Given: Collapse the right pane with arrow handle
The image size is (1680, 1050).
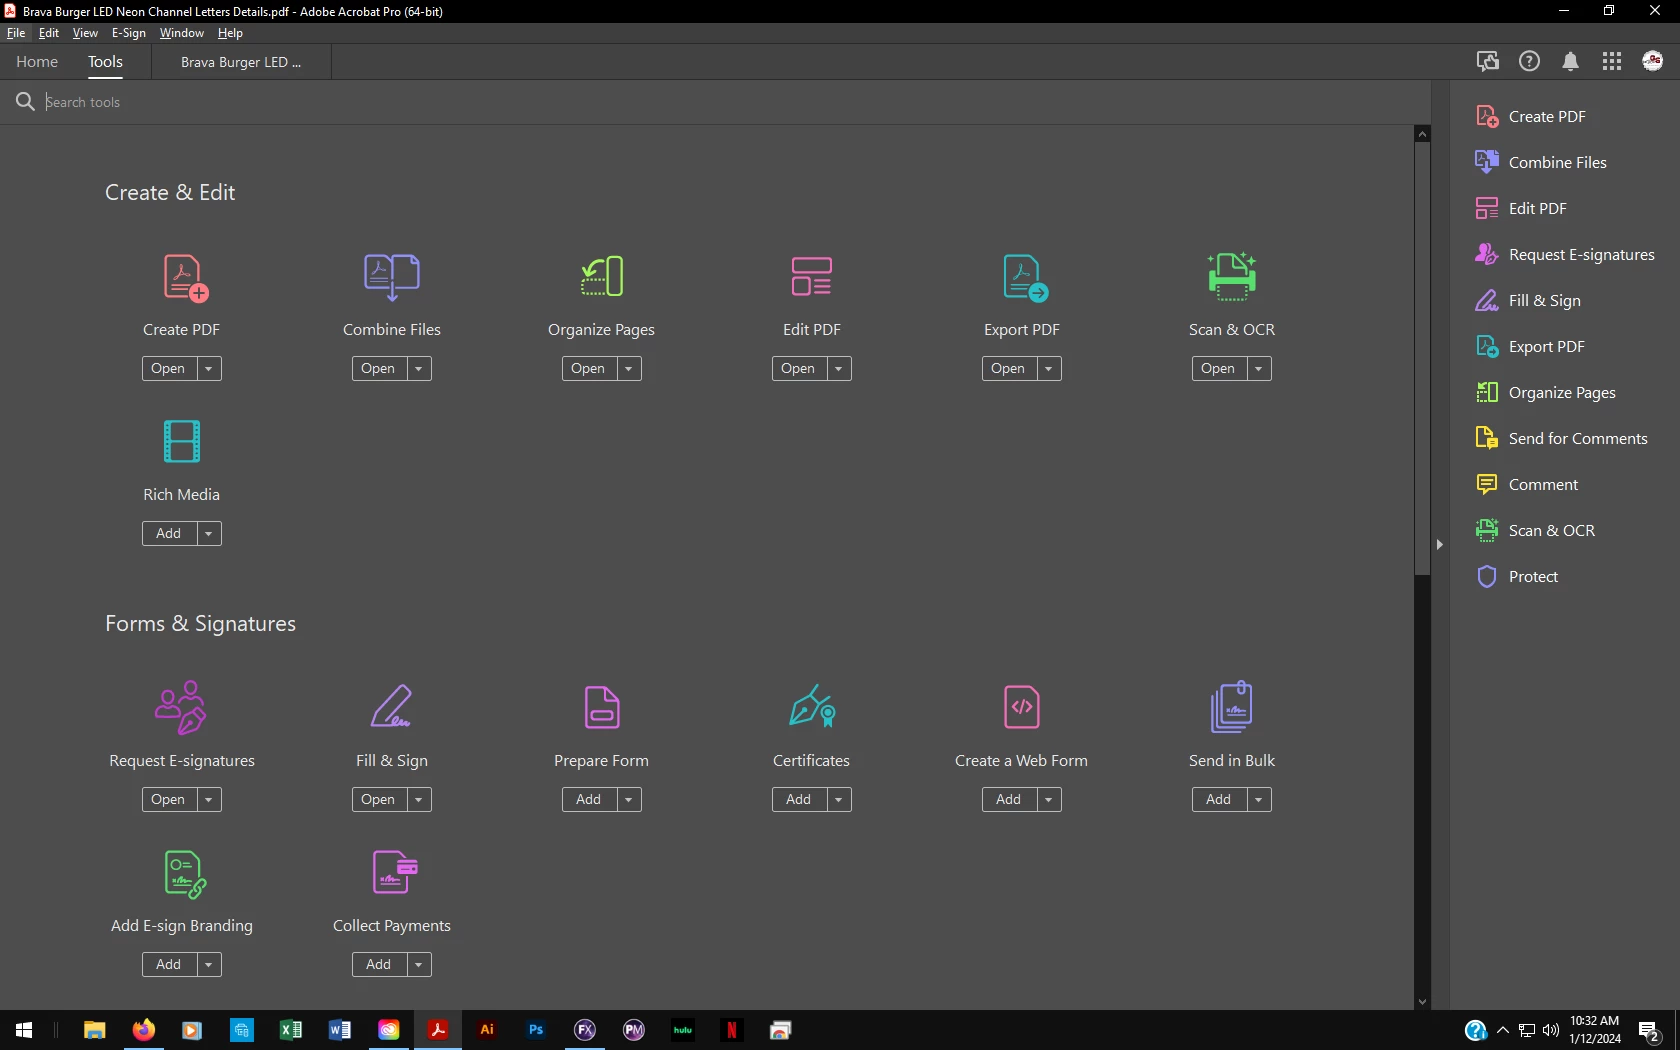Looking at the screenshot, I should click(1440, 545).
